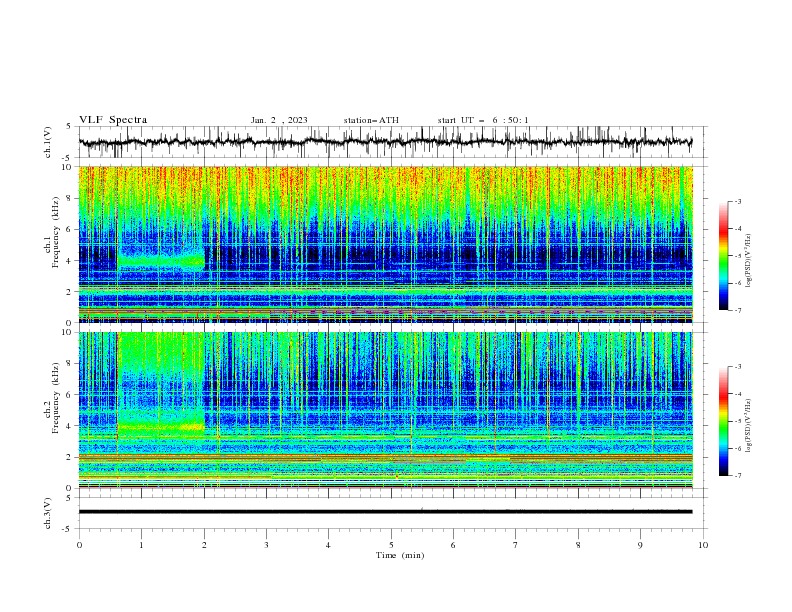
Task: Click the "5" tick on ch.3(V) voltage axis
Action: tap(69, 498)
